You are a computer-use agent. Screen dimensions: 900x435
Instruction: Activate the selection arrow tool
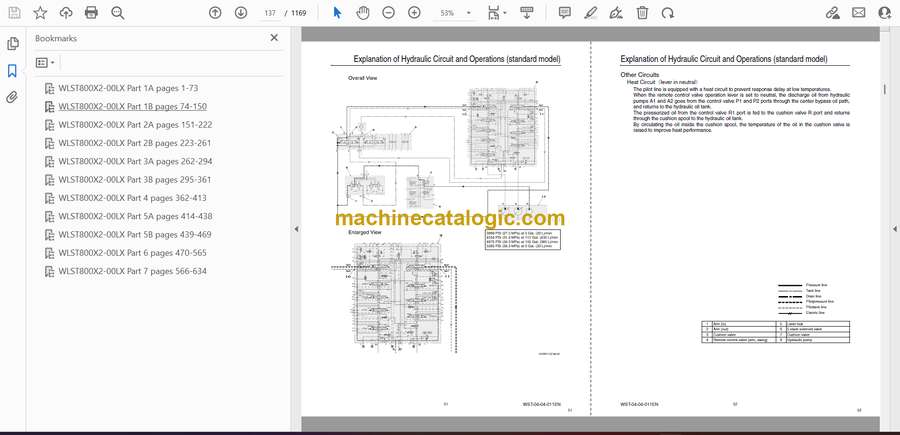pyautogui.click(x=338, y=13)
